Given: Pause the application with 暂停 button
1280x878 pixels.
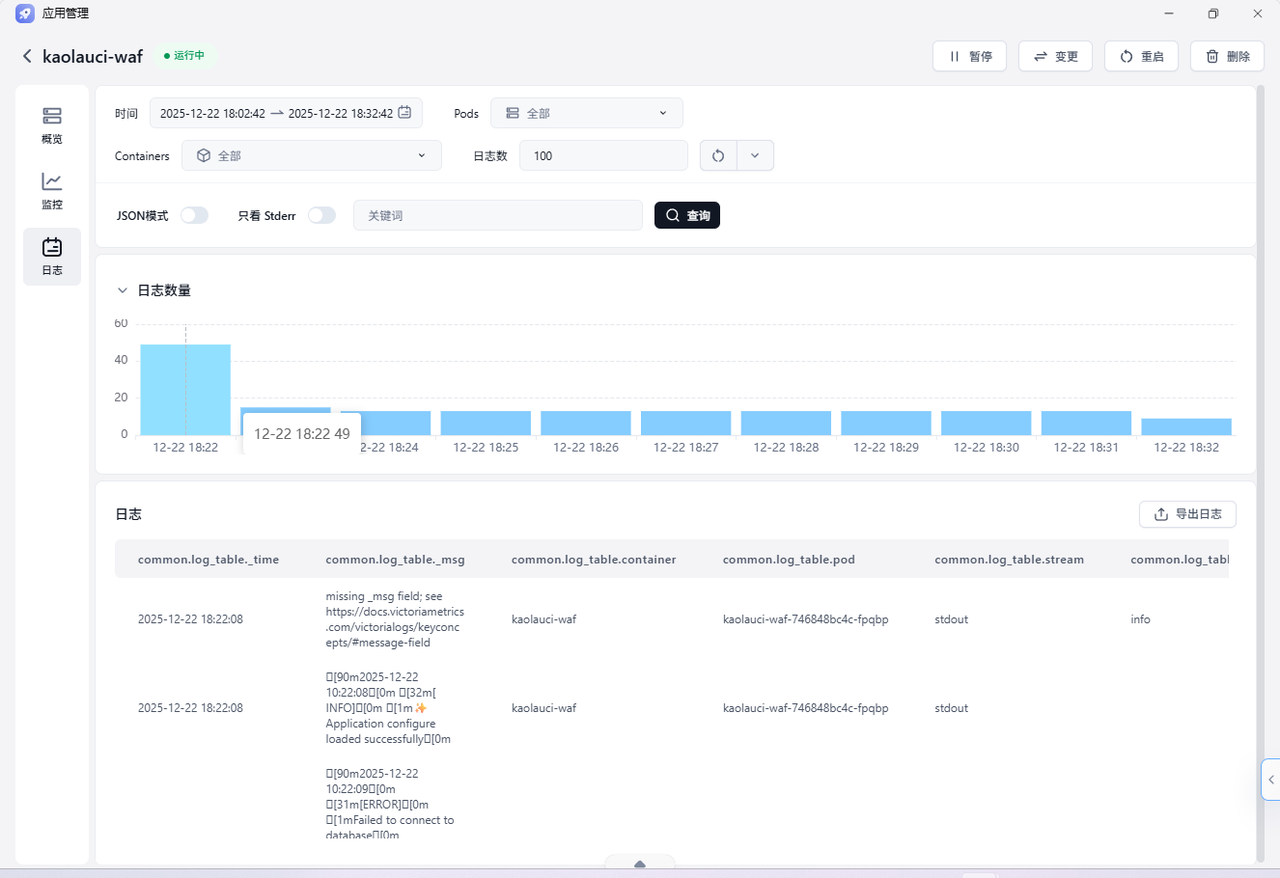Looking at the screenshot, I should 969,57.
